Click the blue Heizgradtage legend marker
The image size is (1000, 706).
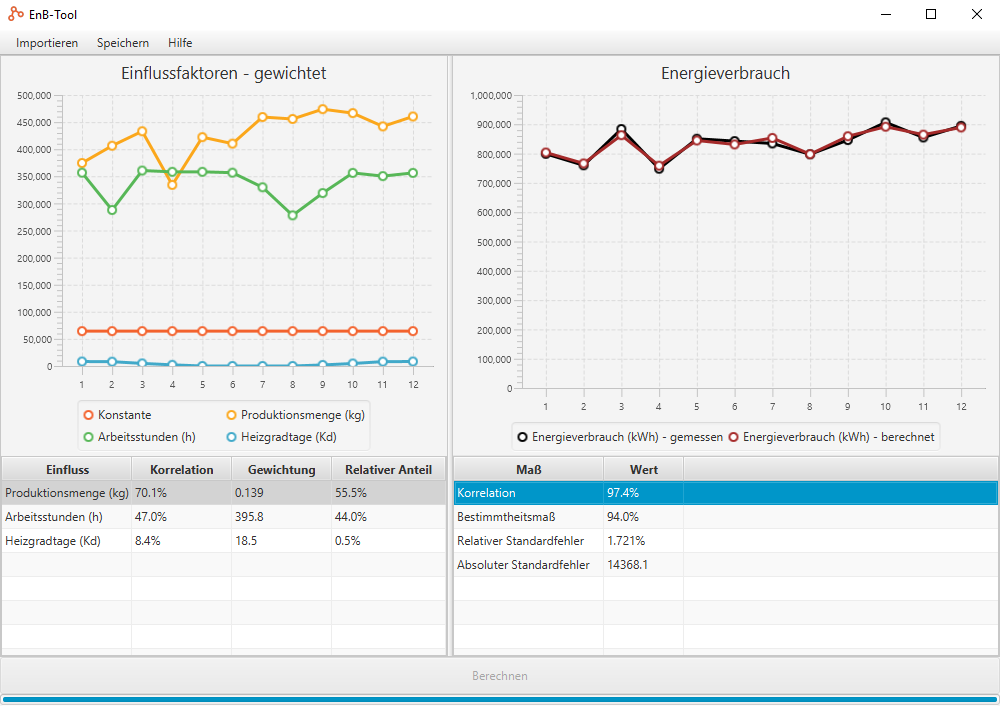(231, 437)
